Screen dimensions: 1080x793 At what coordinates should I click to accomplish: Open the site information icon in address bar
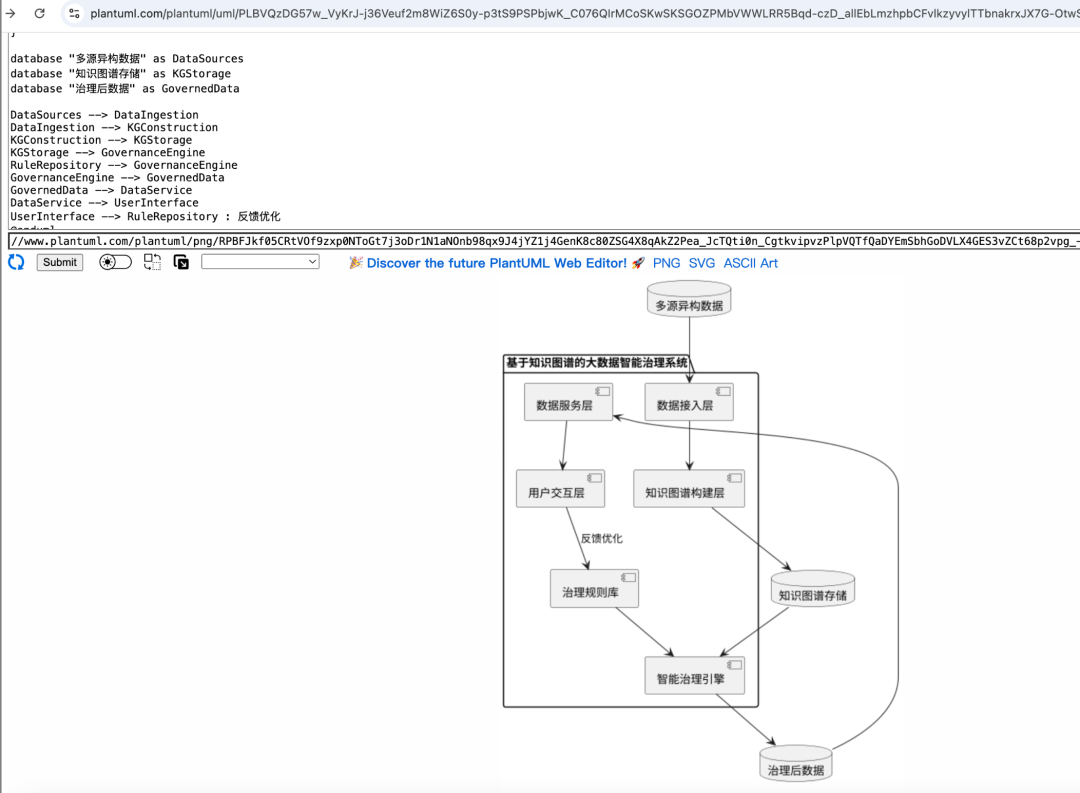tap(74, 13)
